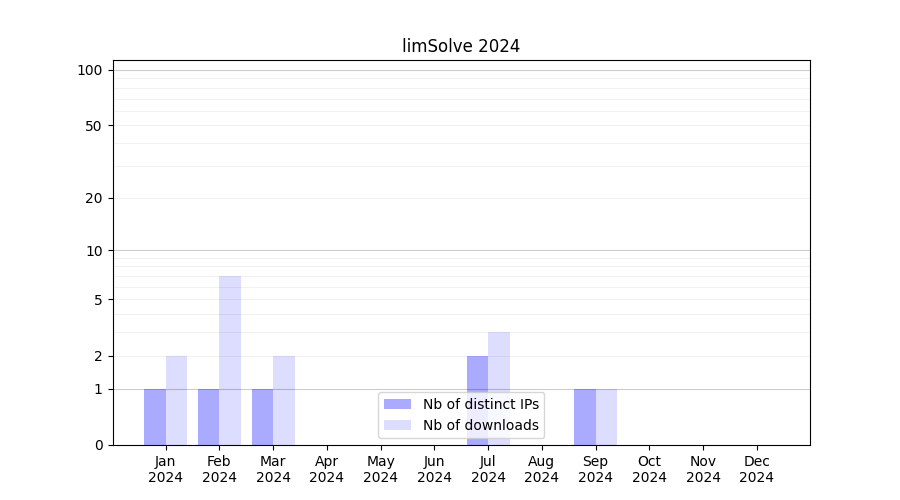Click the March distinct IPs bar
900x500 pixels.
[262, 417]
